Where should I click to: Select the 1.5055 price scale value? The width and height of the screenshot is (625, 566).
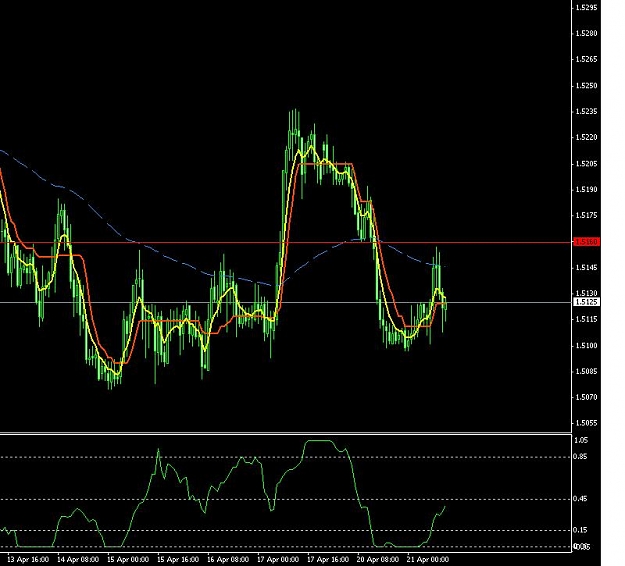click(x=586, y=423)
